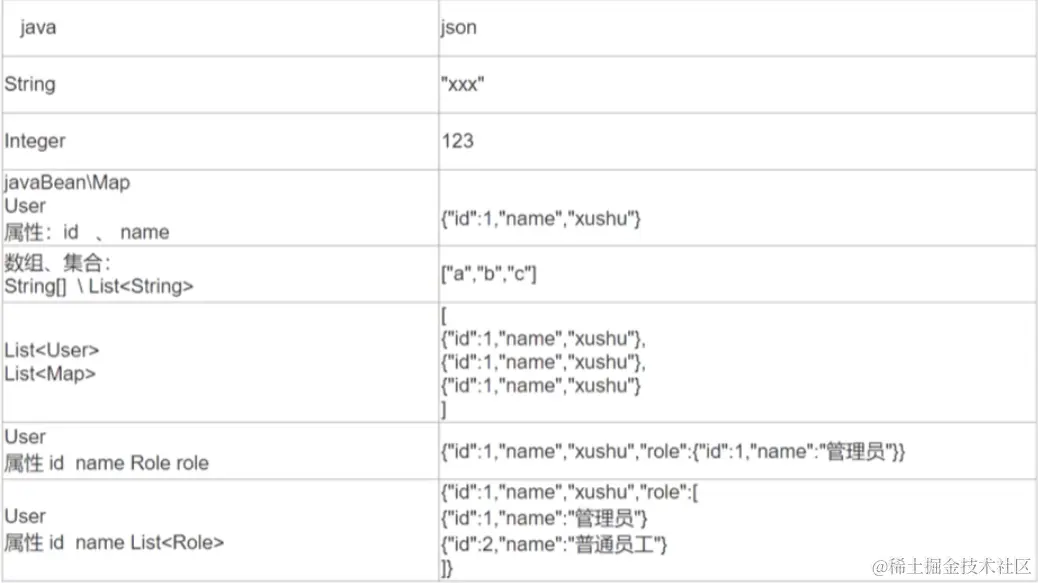The height and width of the screenshot is (583, 1038).
Task: Click the "属性 id name Role role" text
Action: click(x=107, y=463)
